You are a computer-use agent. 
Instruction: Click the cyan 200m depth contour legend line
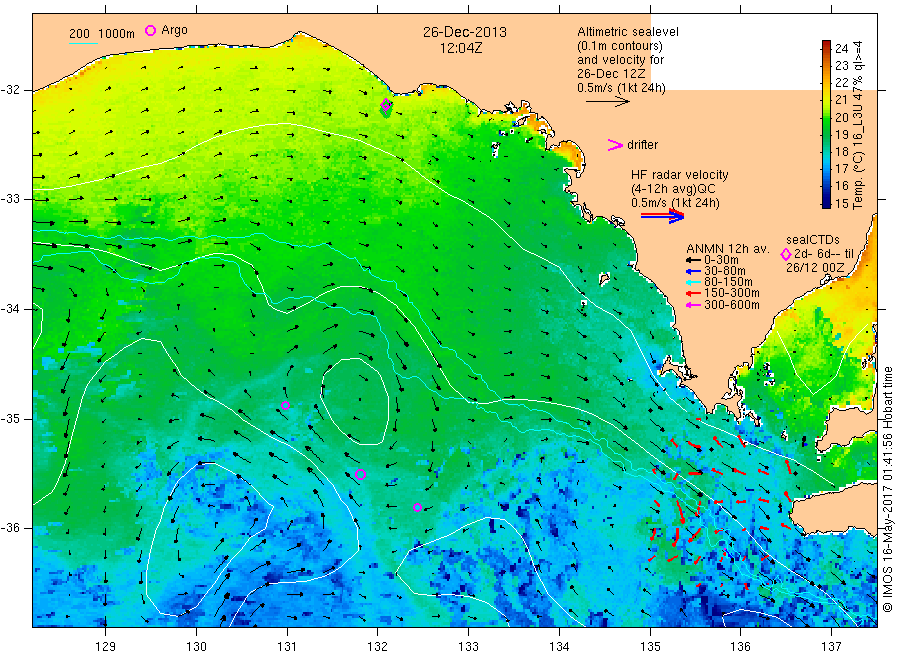point(83,43)
